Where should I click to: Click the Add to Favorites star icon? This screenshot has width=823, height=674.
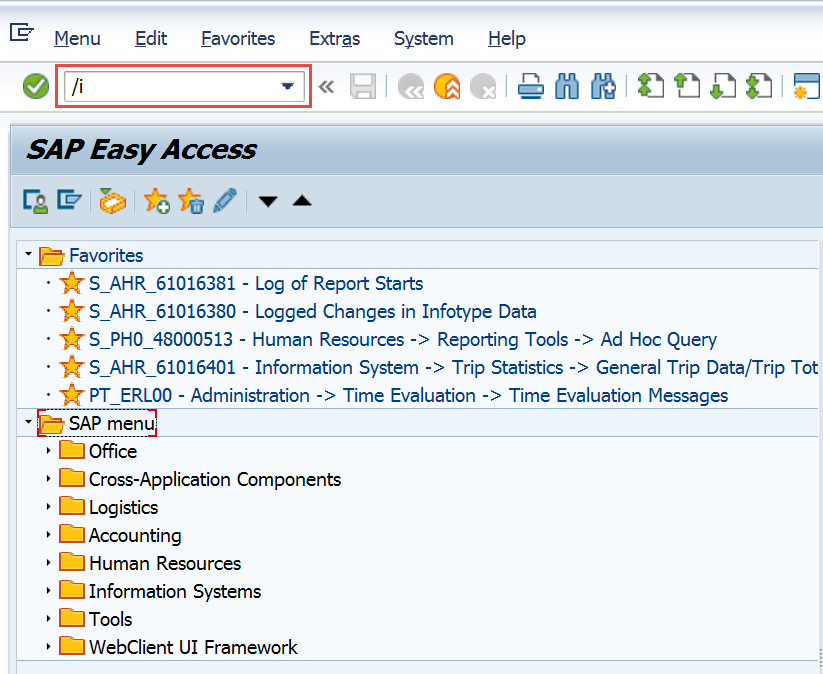(x=156, y=201)
